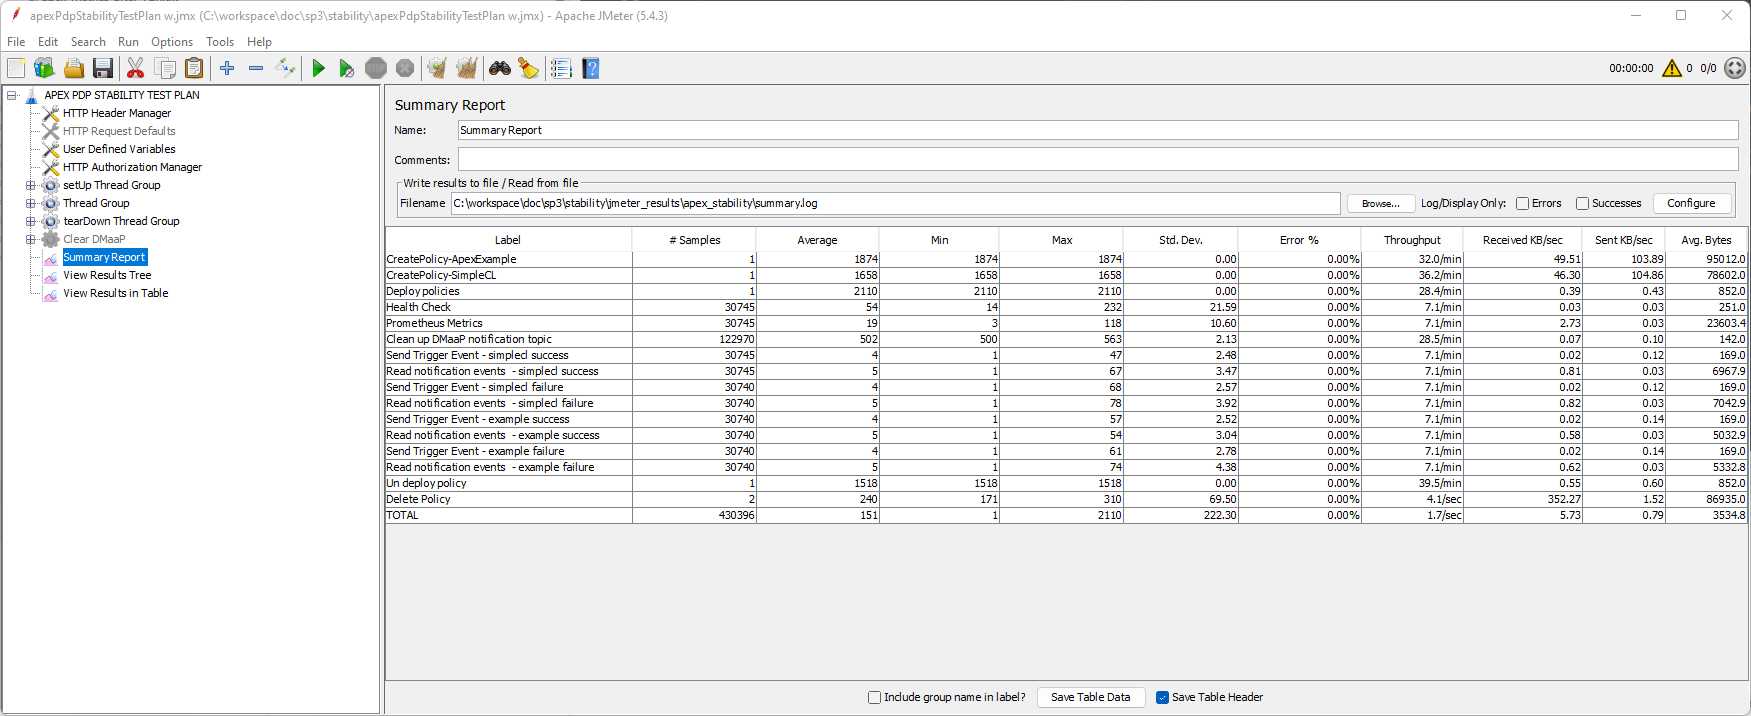Select HTTP Header Manager node
This screenshot has height=716, width=1751.
point(117,113)
